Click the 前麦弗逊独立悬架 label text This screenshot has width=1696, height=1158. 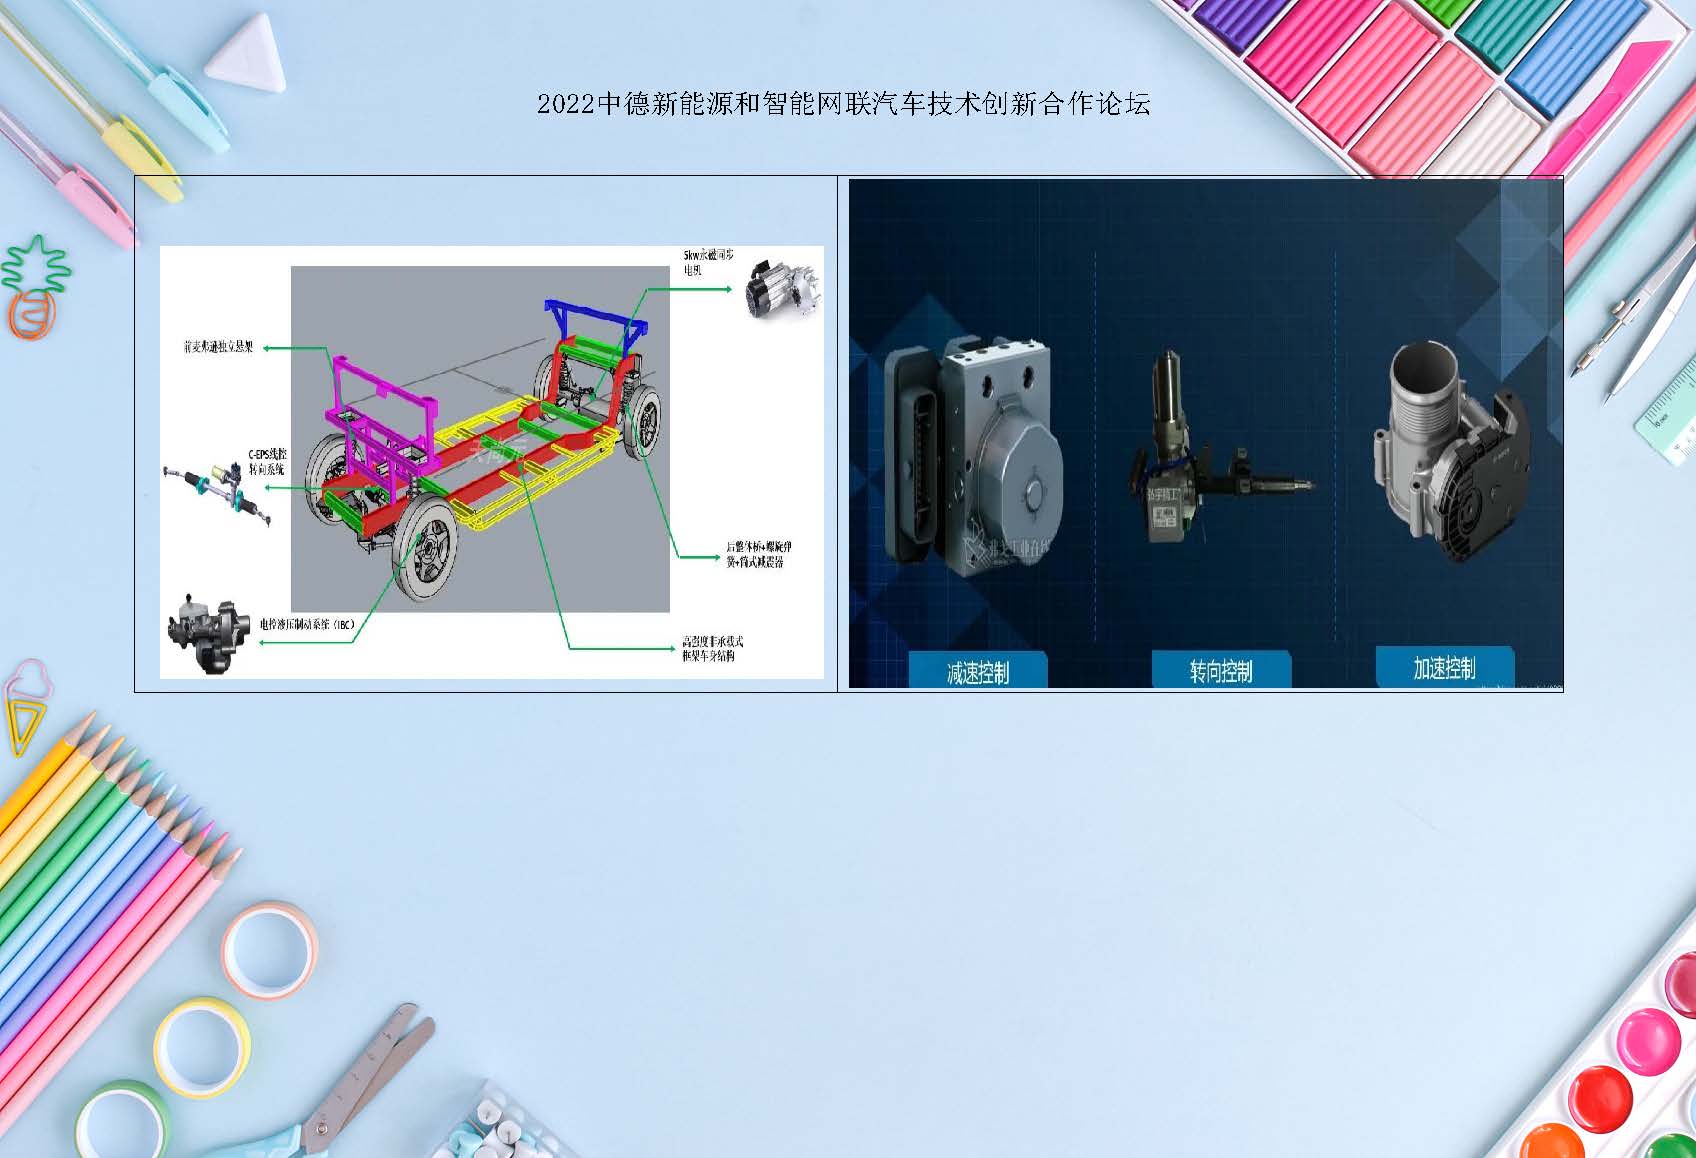218,347
